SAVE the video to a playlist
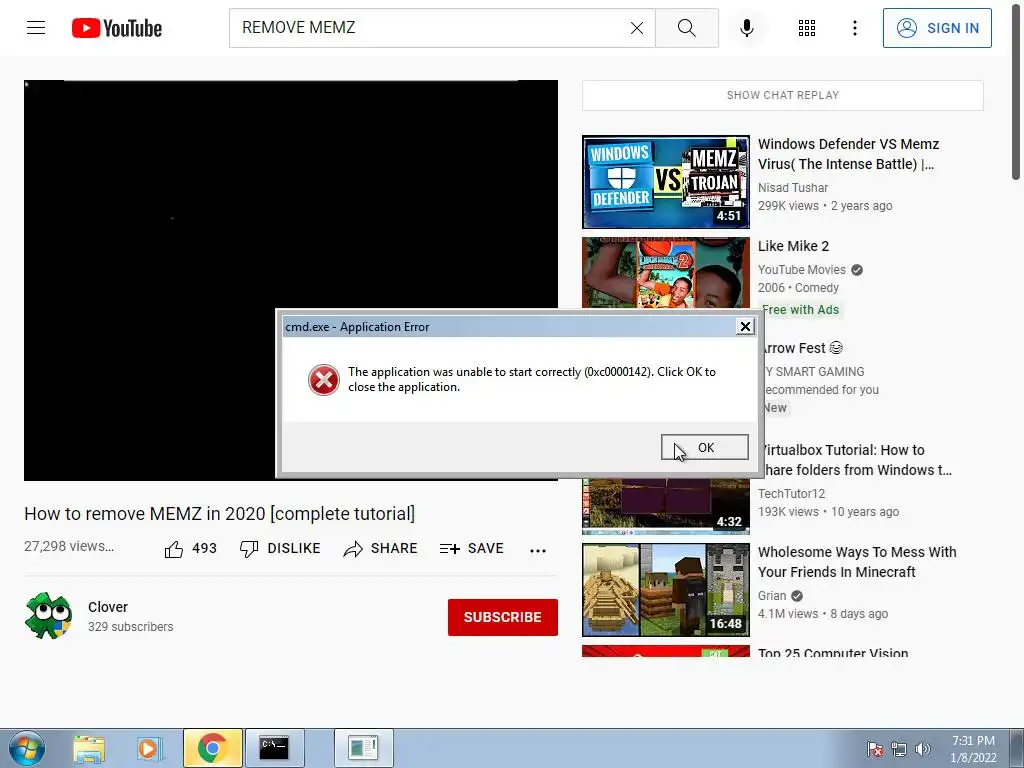This screenshot has height=768, width=1024. [471, 549]
